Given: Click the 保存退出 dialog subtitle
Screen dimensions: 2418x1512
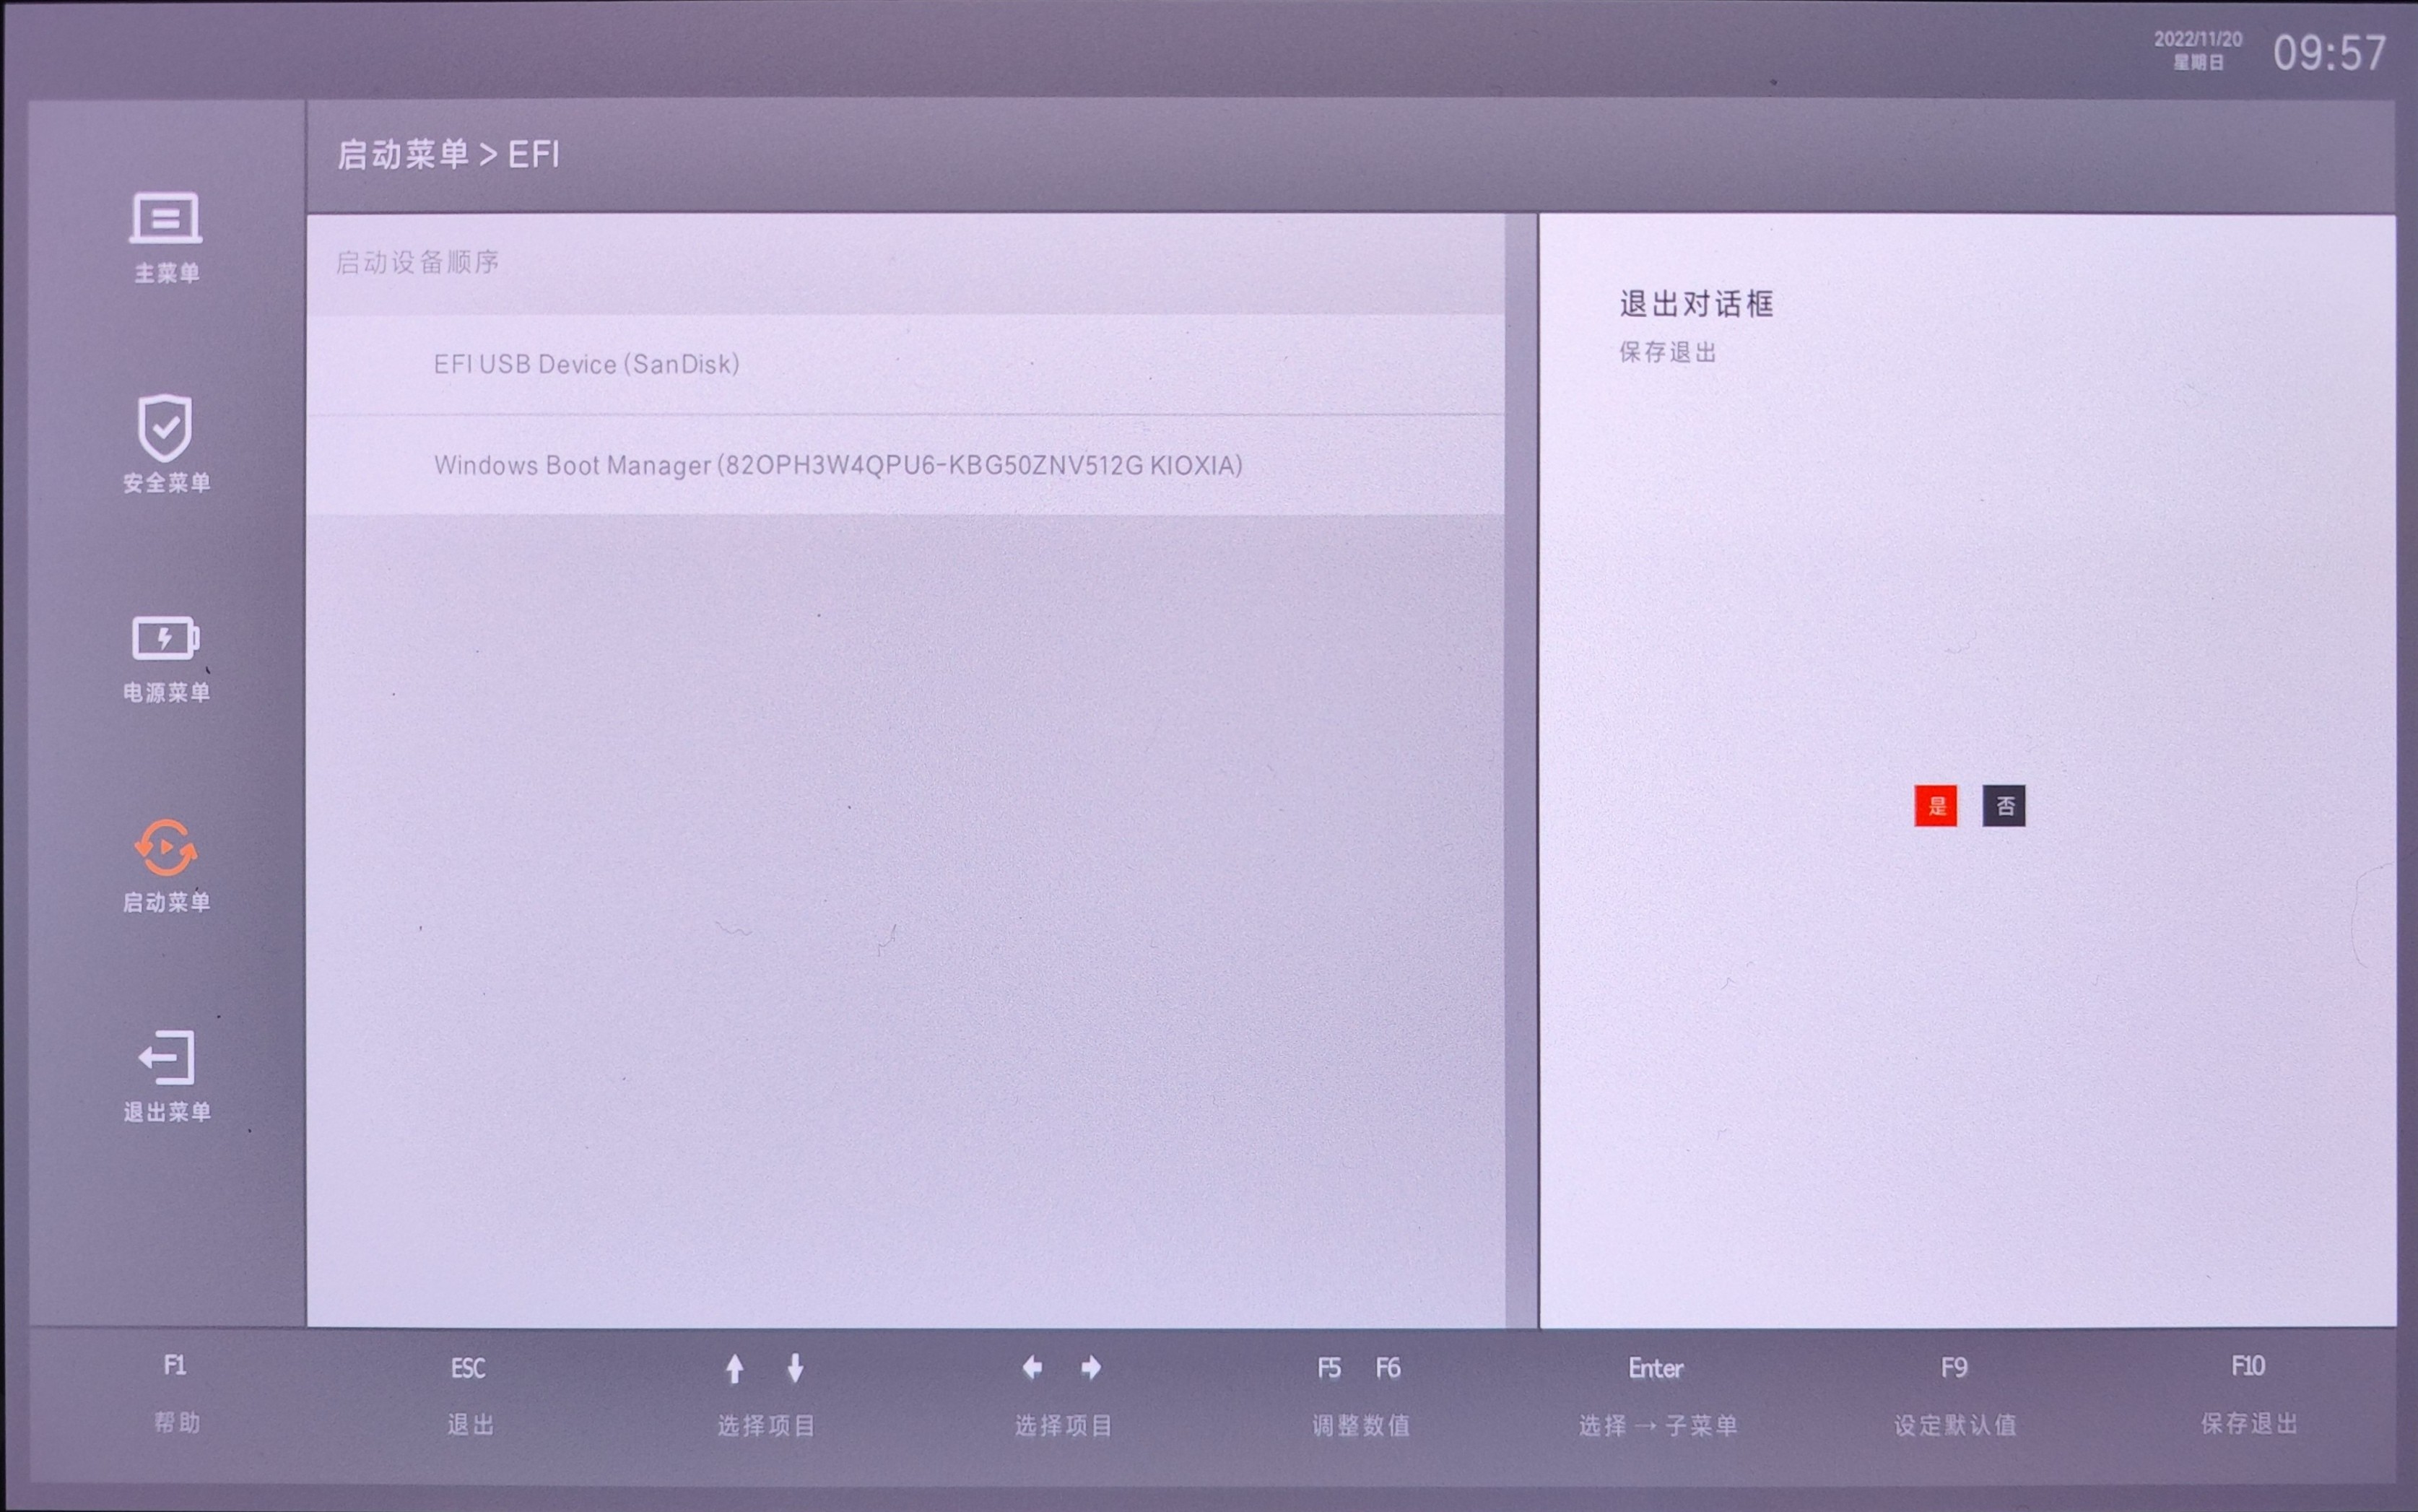Looking at the screenshot, I should 1667,352.
